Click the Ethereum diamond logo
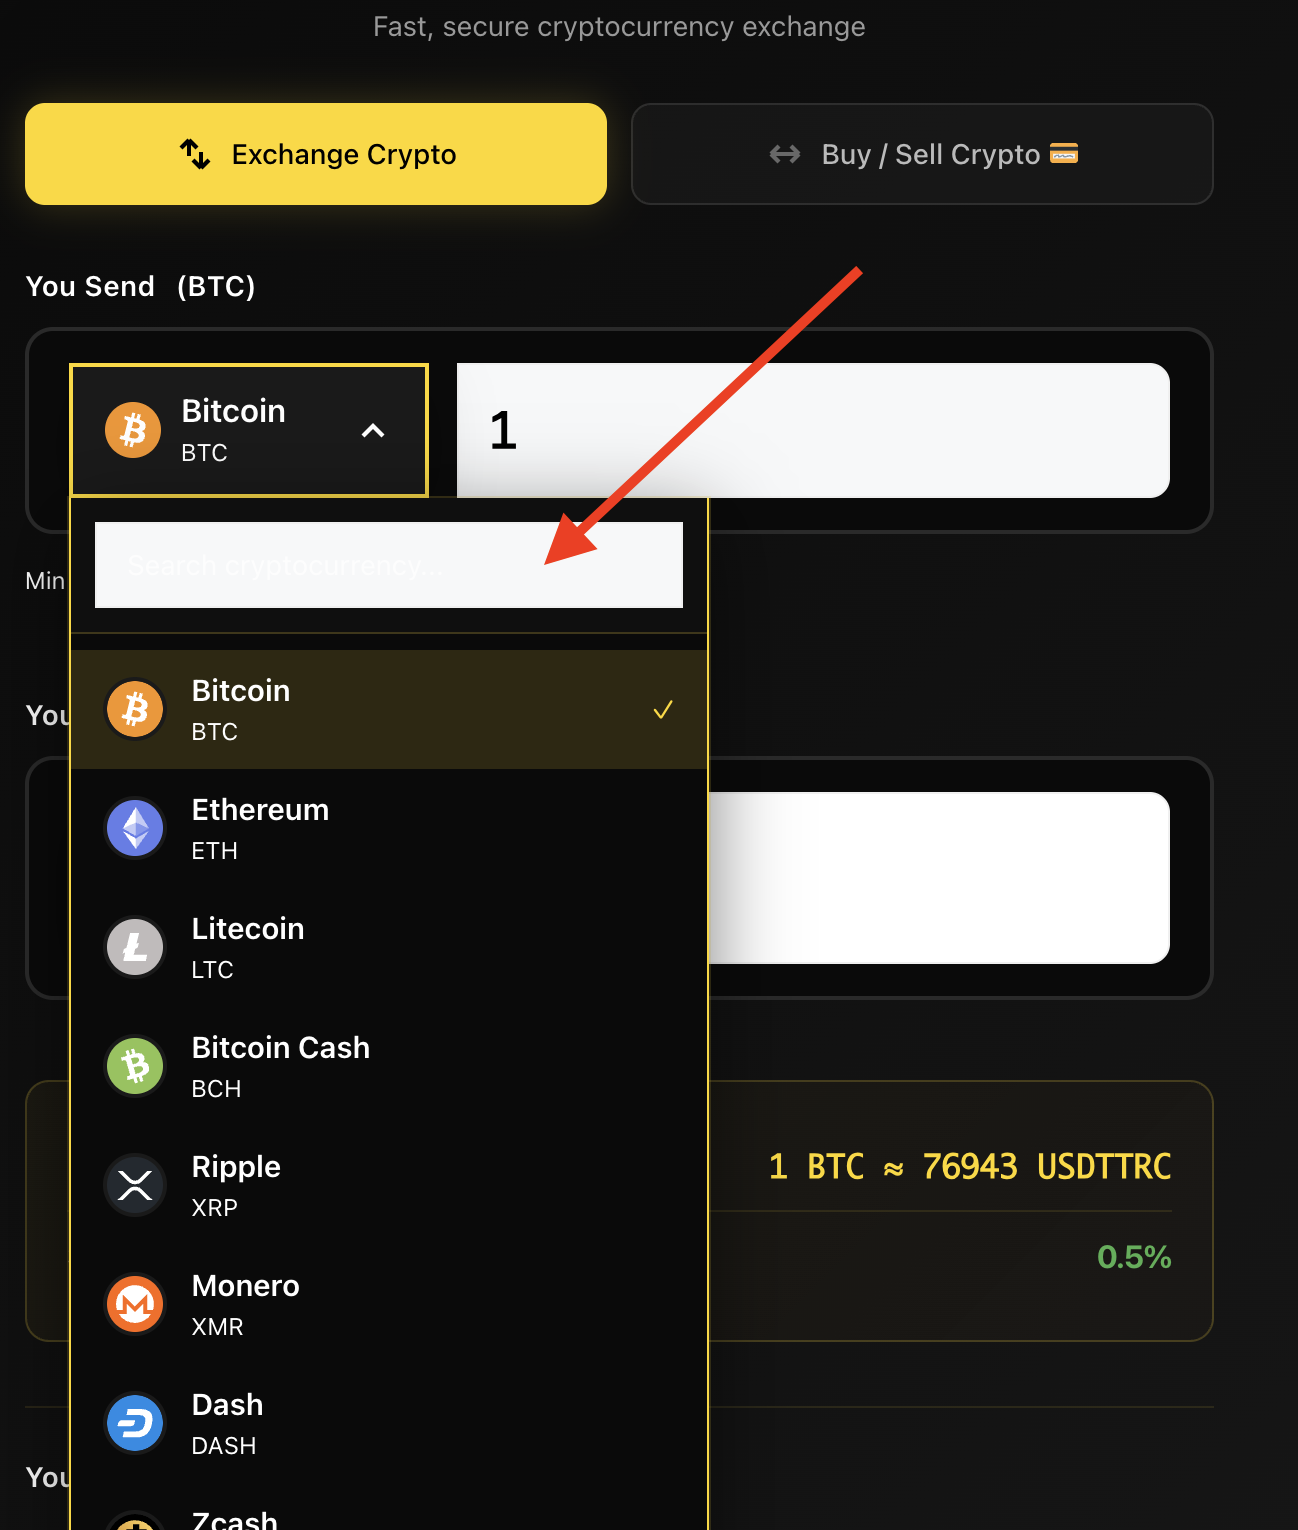Screen dimensions: 1298x1530 pos(134,828)
